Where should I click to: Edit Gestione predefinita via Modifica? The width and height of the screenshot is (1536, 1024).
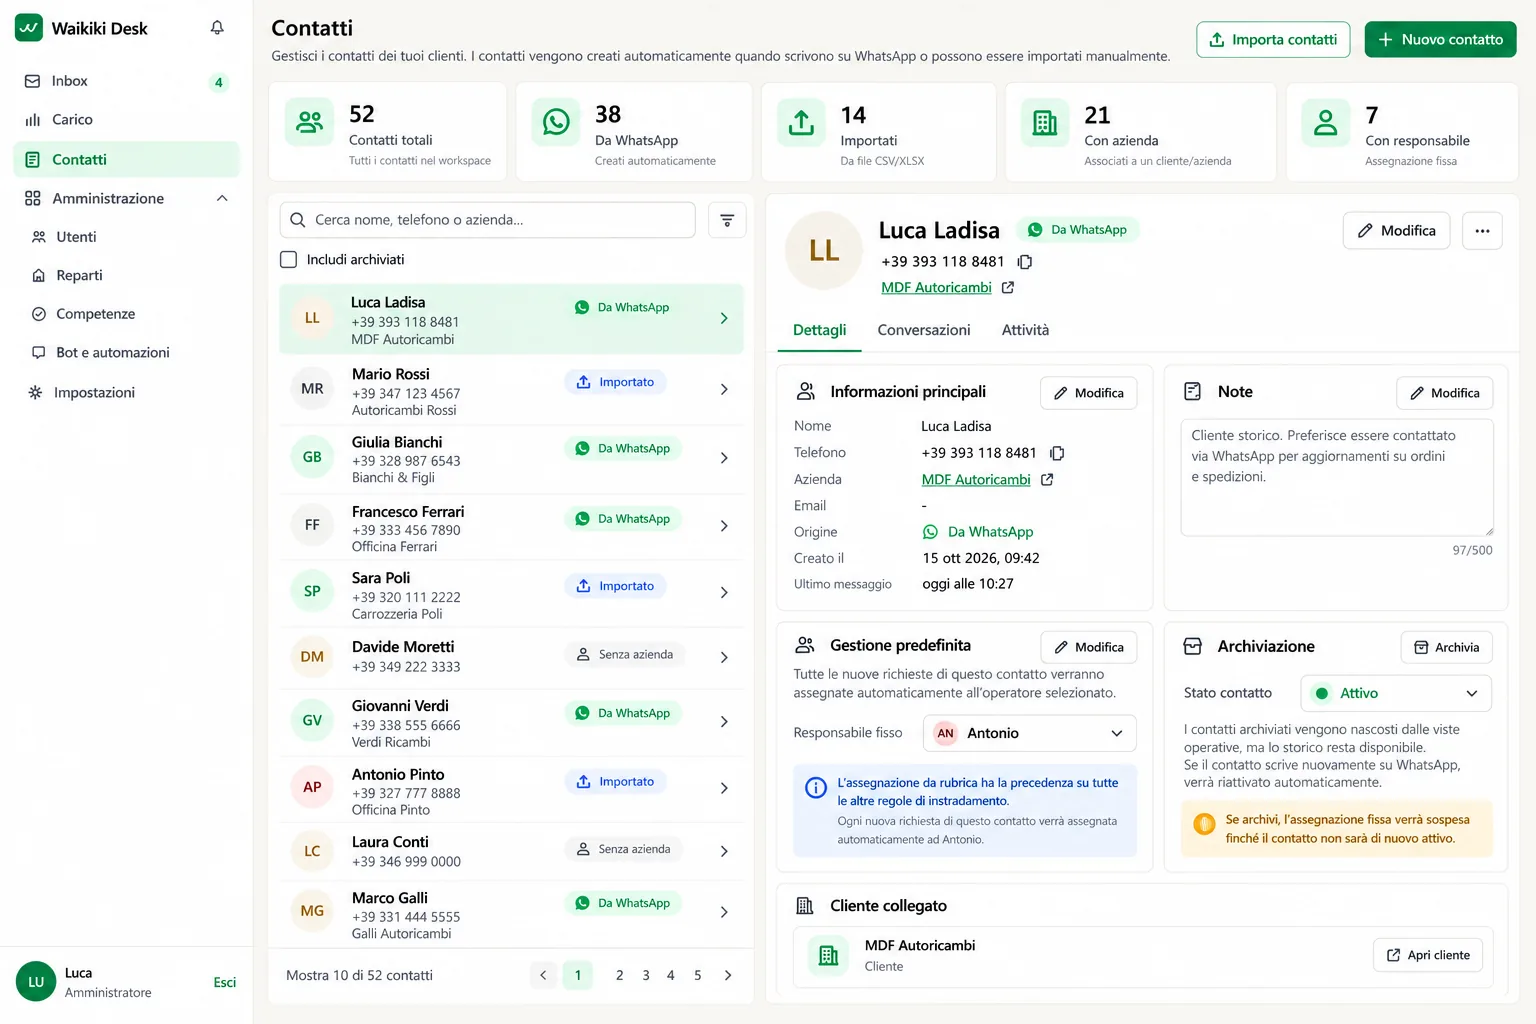(1088, 647)
